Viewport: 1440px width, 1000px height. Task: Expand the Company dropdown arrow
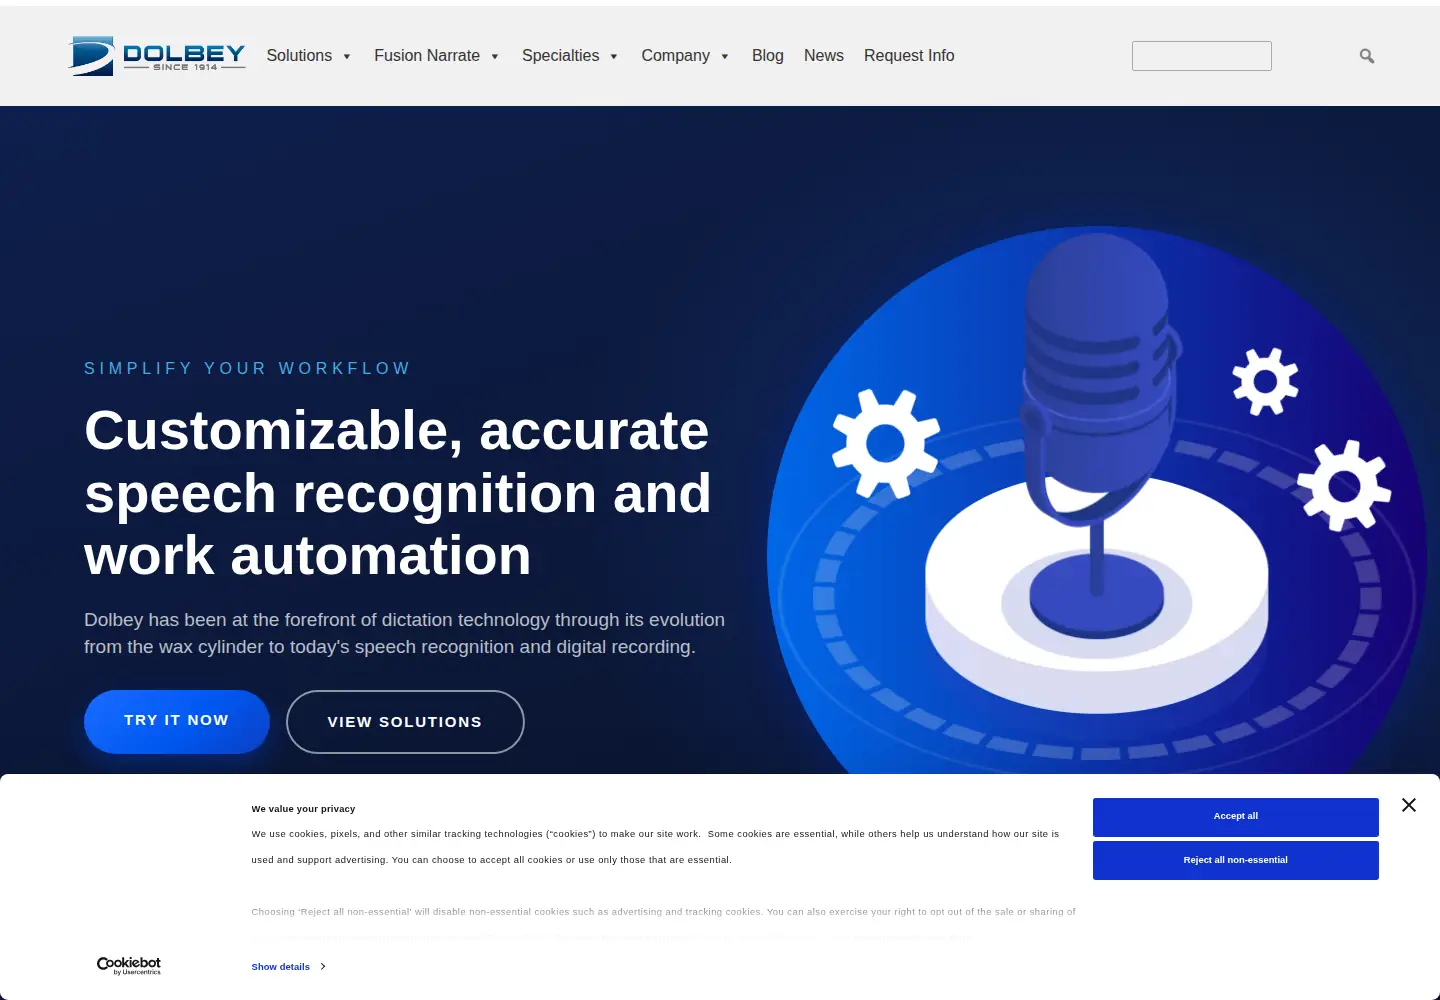point(725,56)
